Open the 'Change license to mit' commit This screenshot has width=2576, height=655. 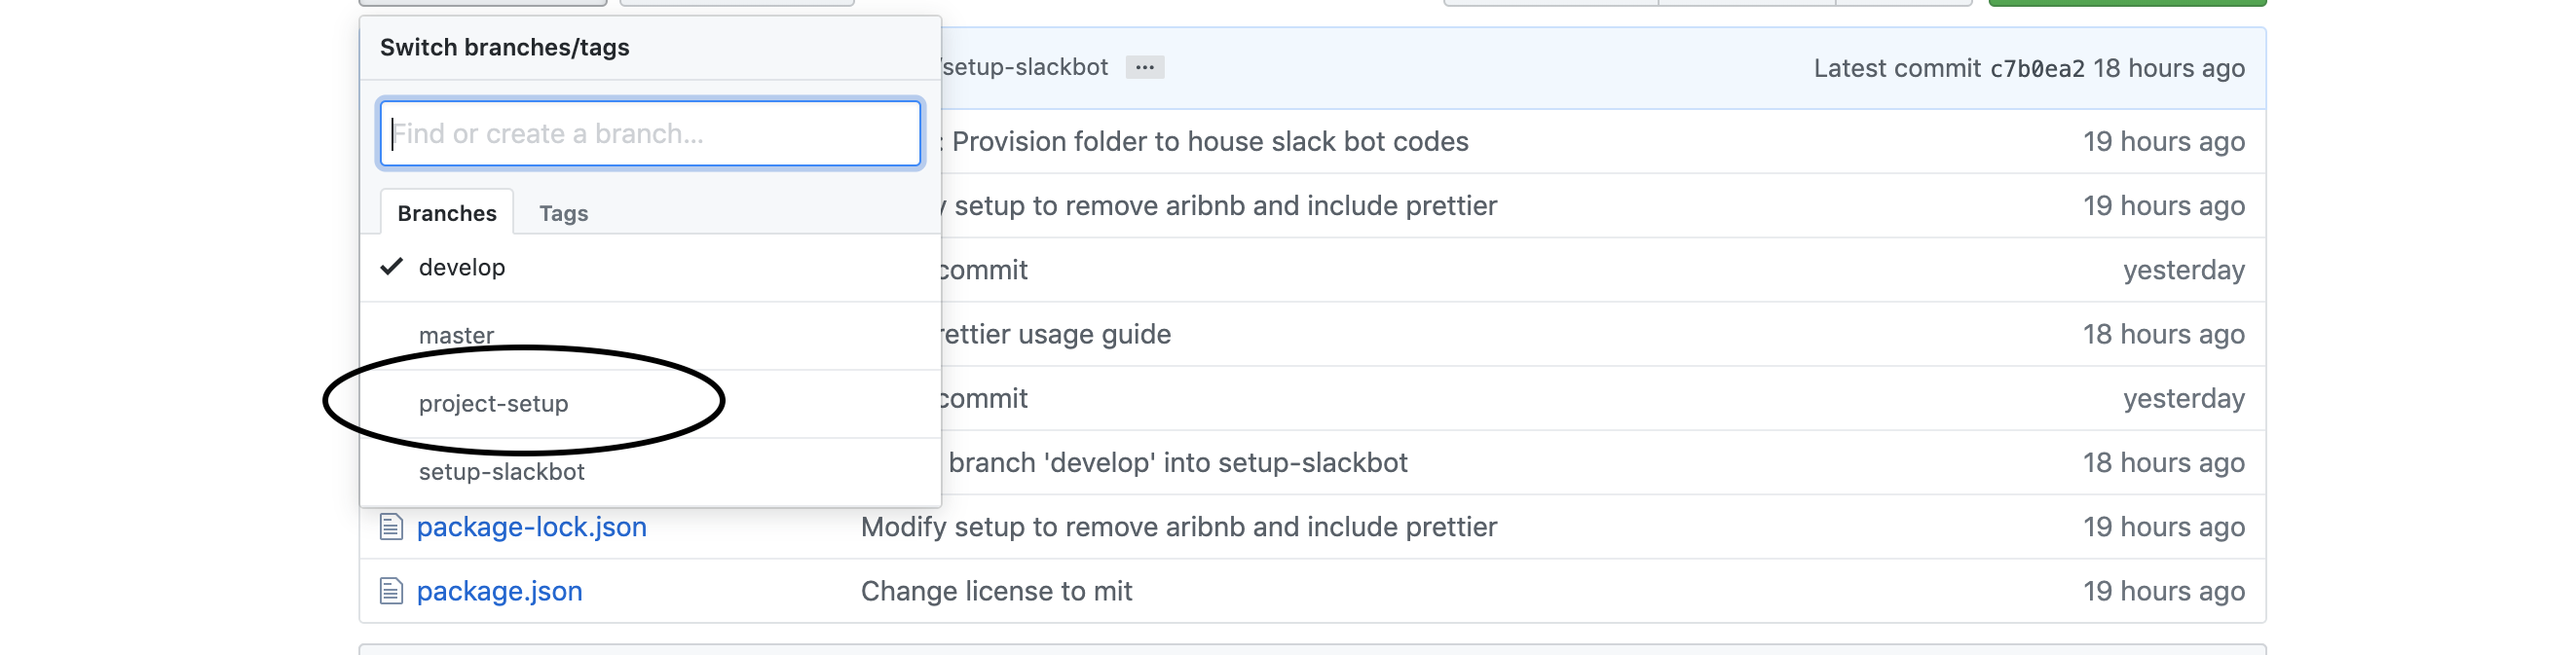pos(996,591)
